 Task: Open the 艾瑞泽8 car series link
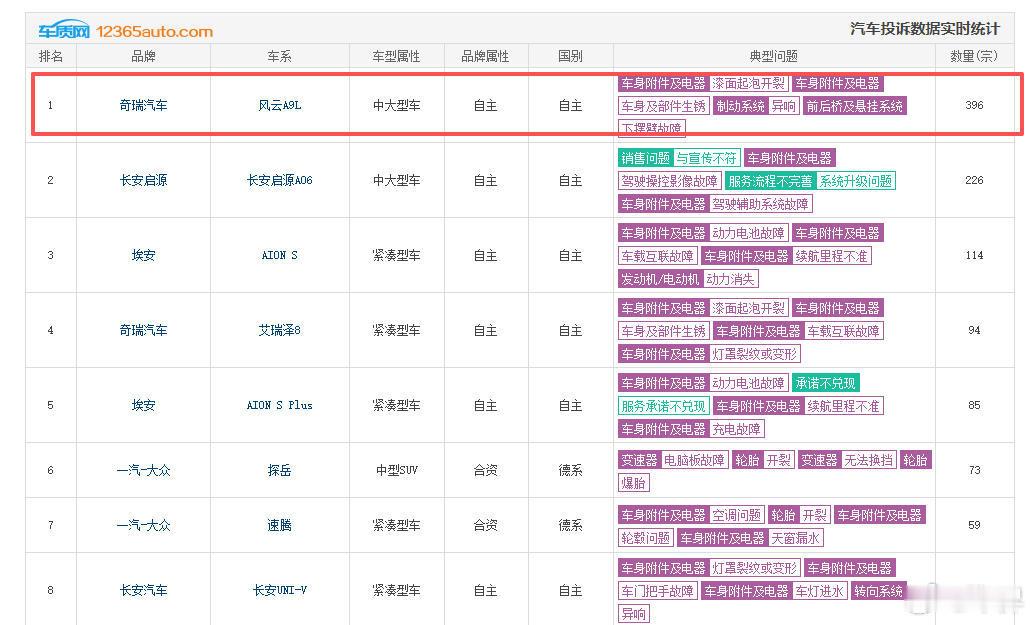279,330
